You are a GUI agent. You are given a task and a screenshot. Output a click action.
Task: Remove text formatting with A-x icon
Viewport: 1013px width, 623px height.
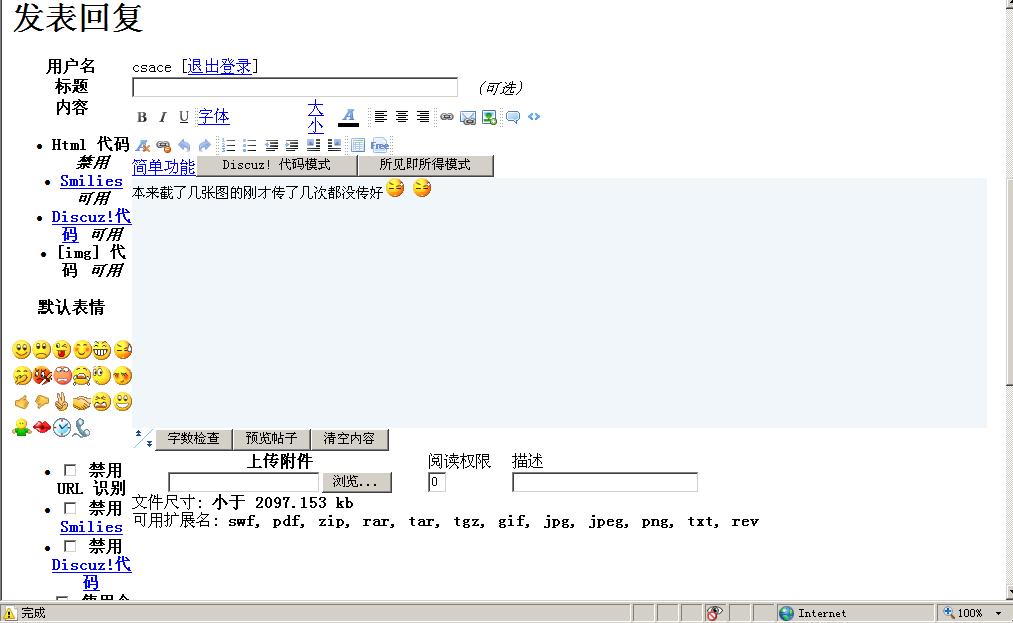click(143, 145)
